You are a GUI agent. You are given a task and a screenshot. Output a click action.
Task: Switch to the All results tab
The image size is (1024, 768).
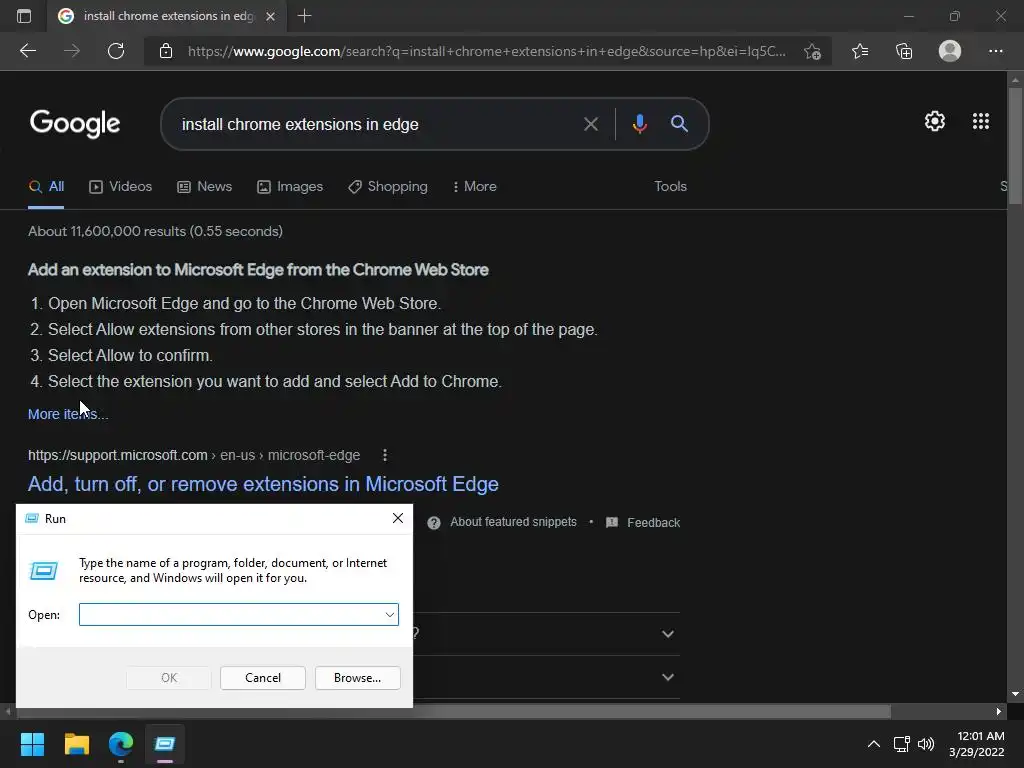(46, 187)
